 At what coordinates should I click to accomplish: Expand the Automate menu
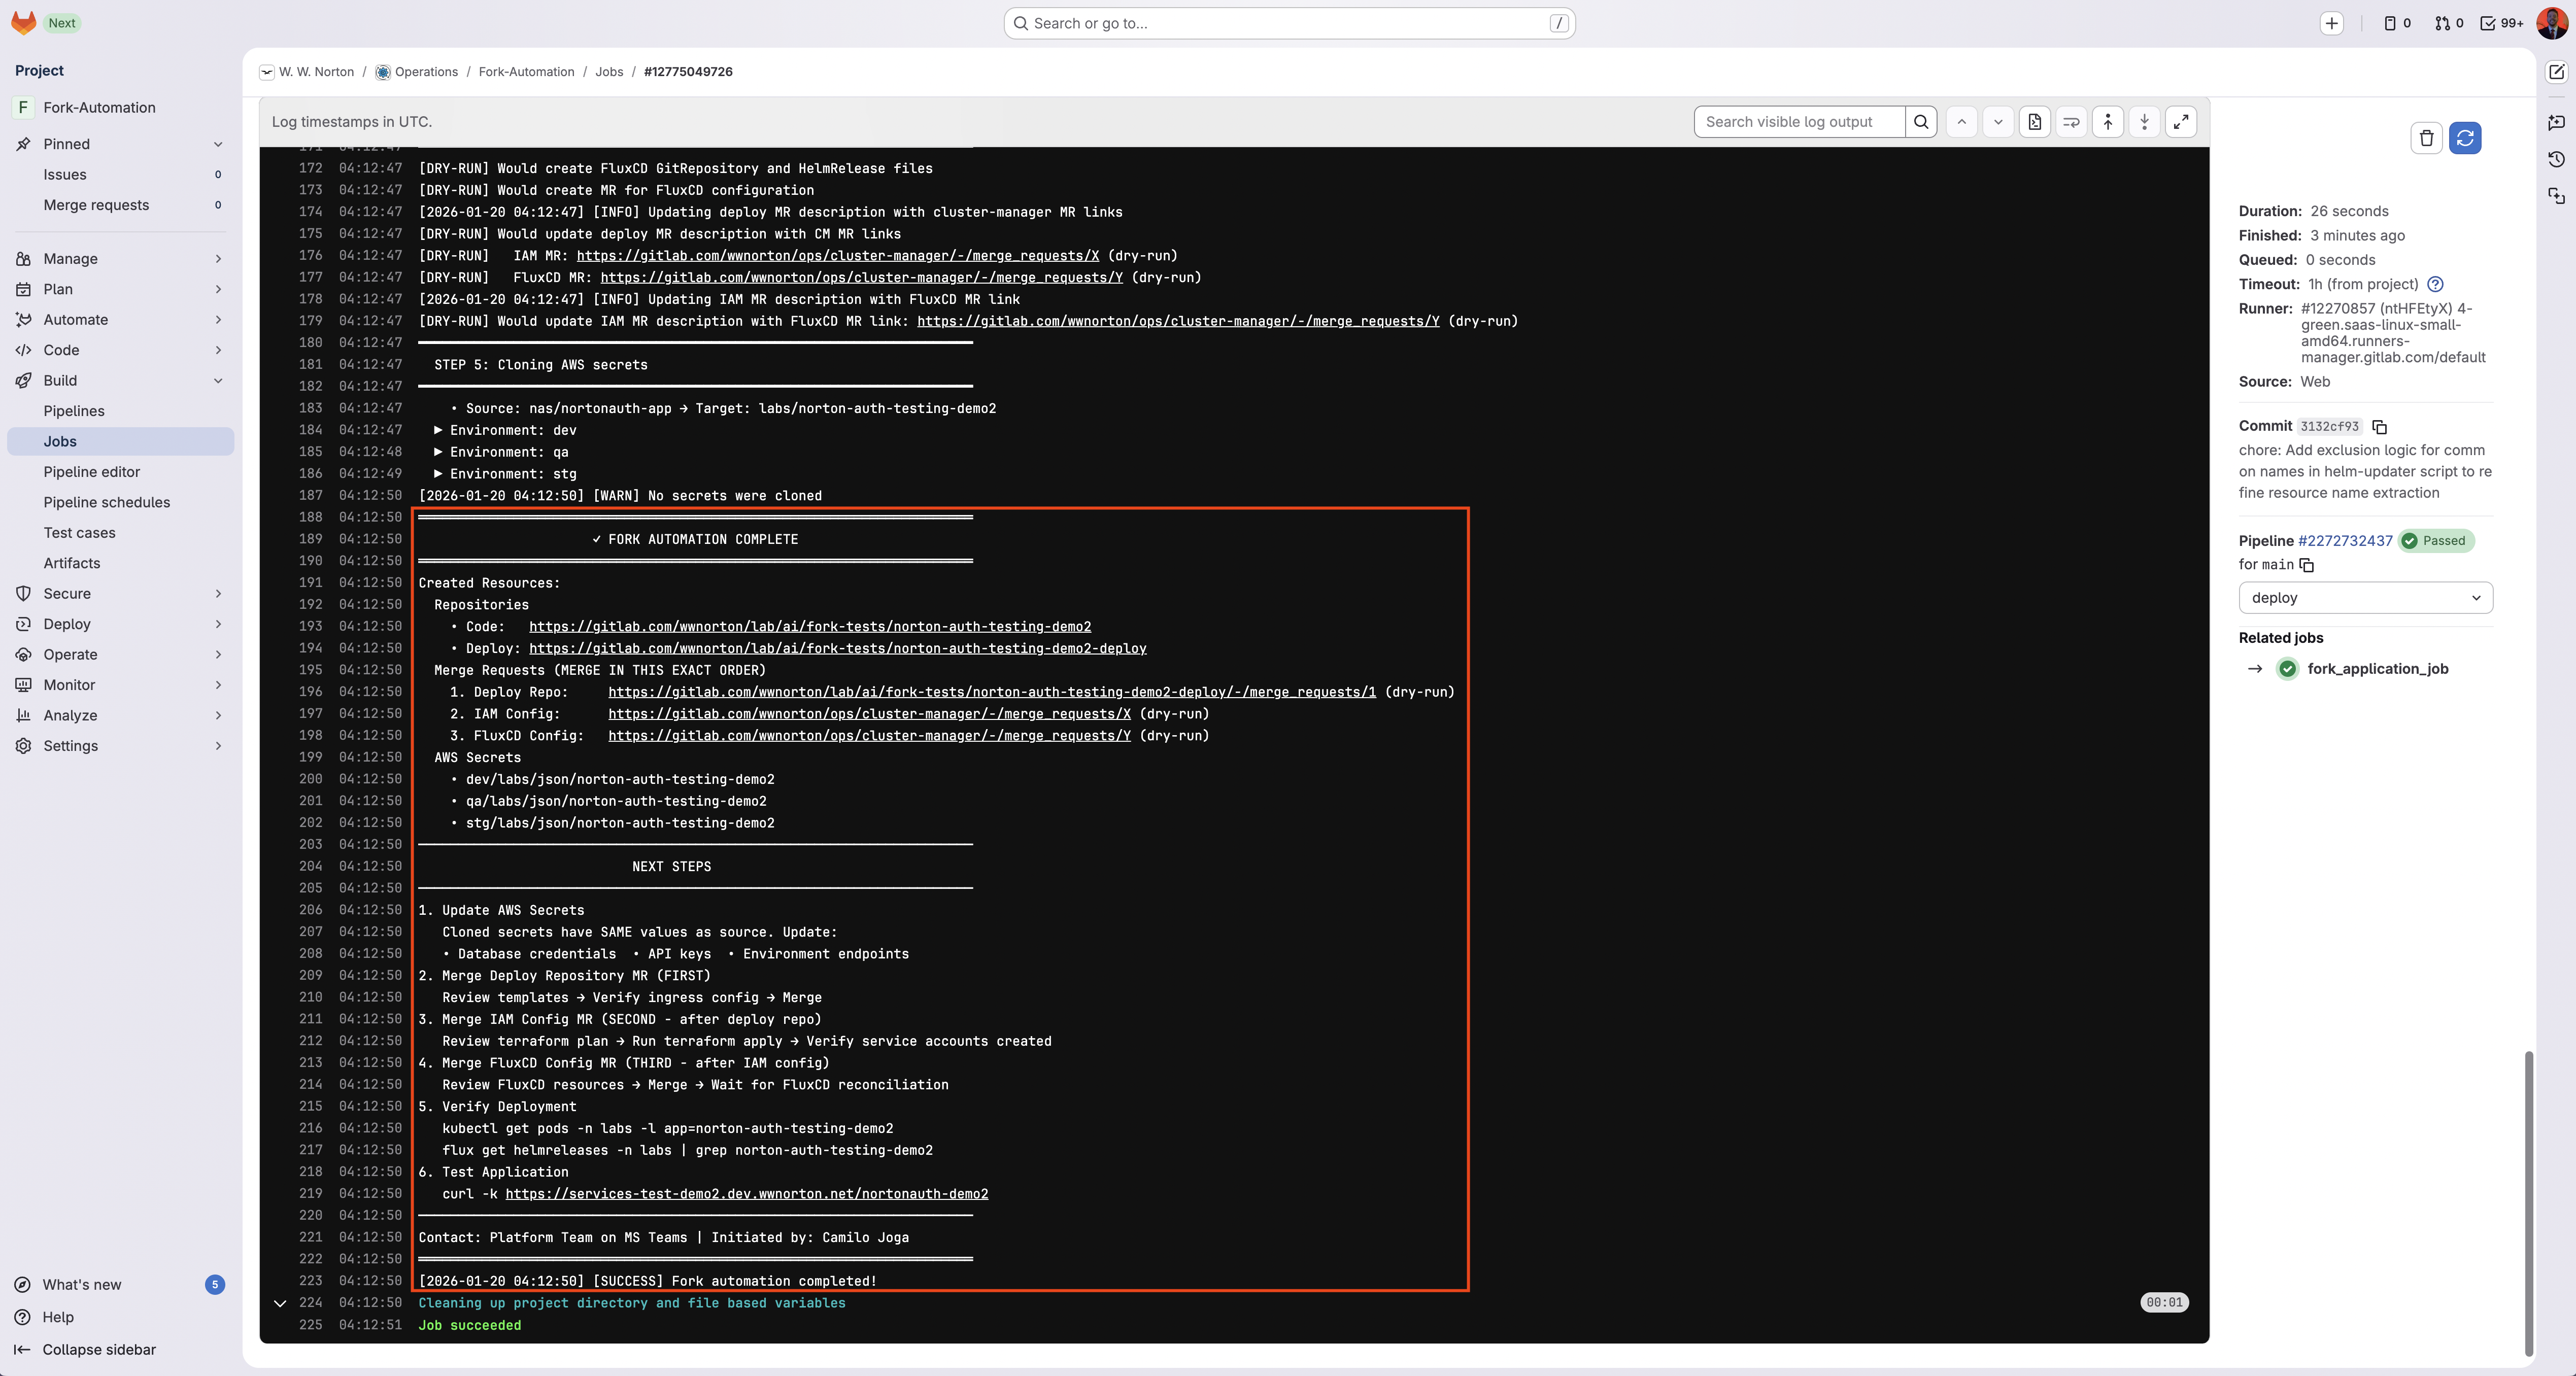[120, 320]
